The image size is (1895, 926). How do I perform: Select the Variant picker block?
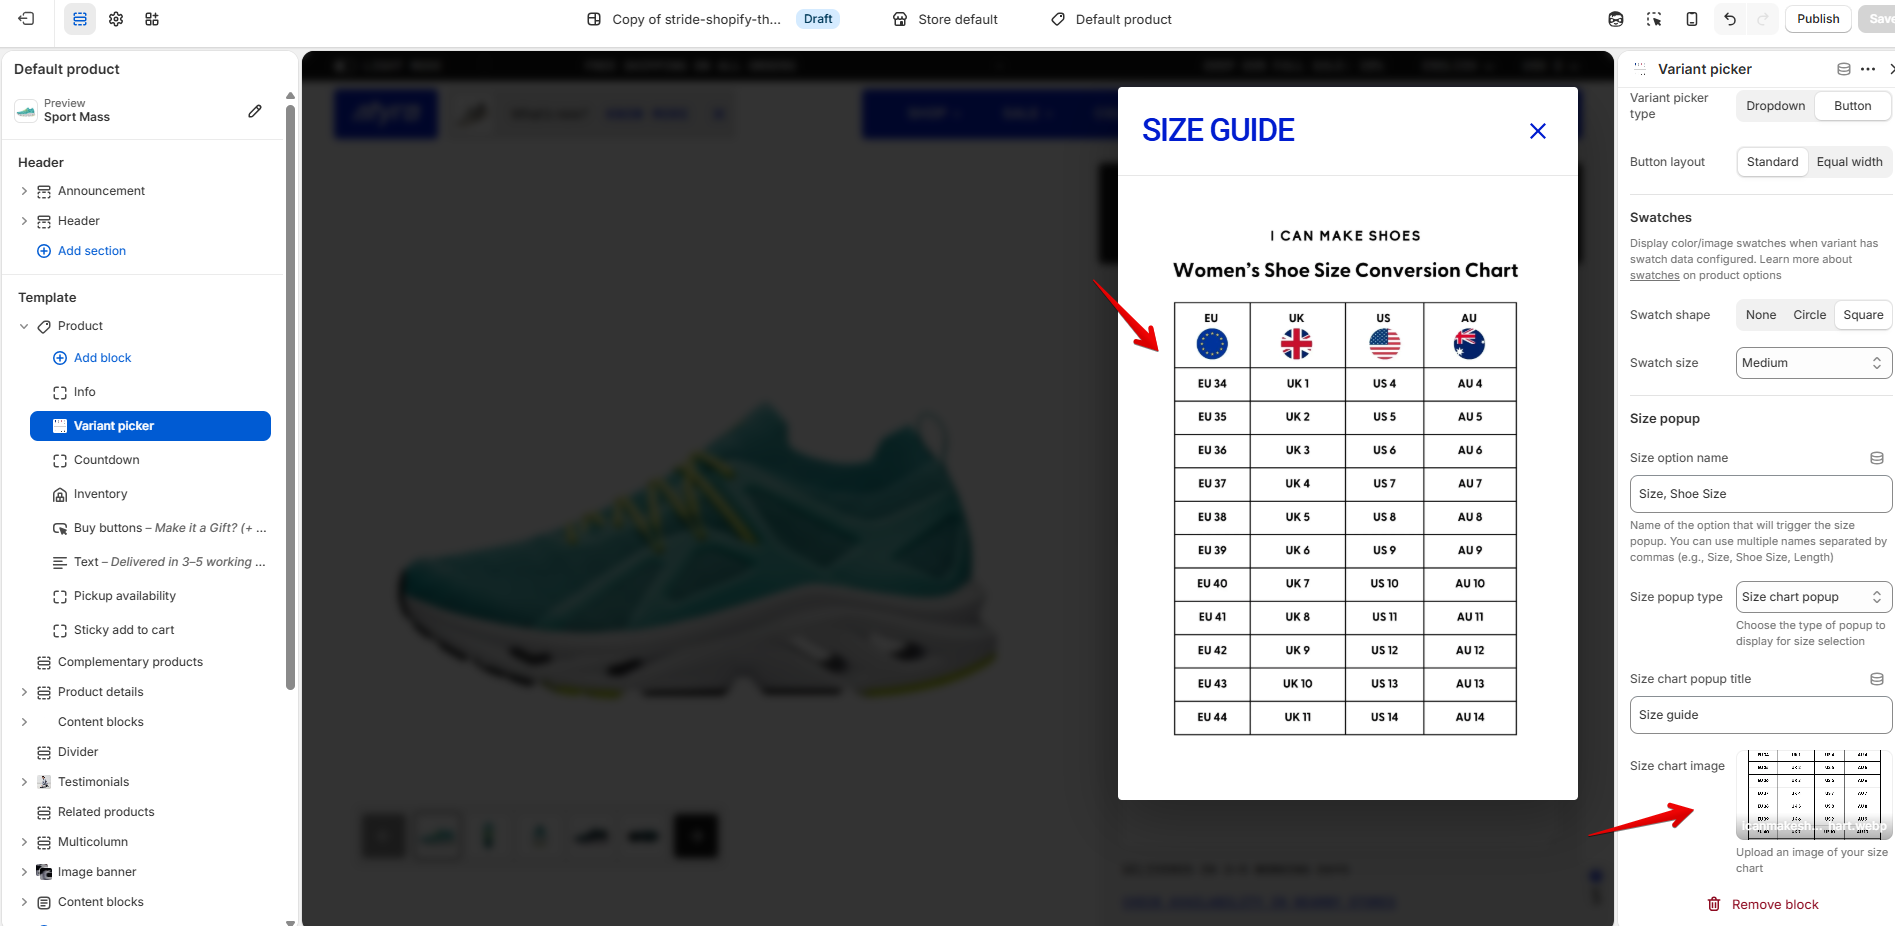(x=150, y=426)
